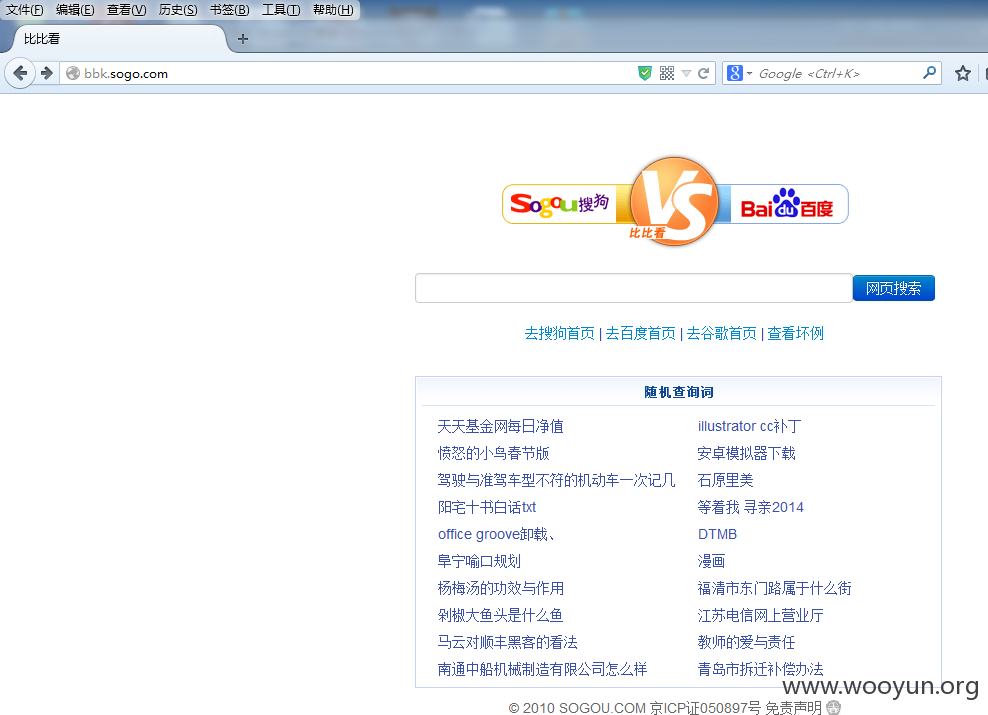Click the magnifier search icon
Viewport: 988px width, 715px height.
929,73
